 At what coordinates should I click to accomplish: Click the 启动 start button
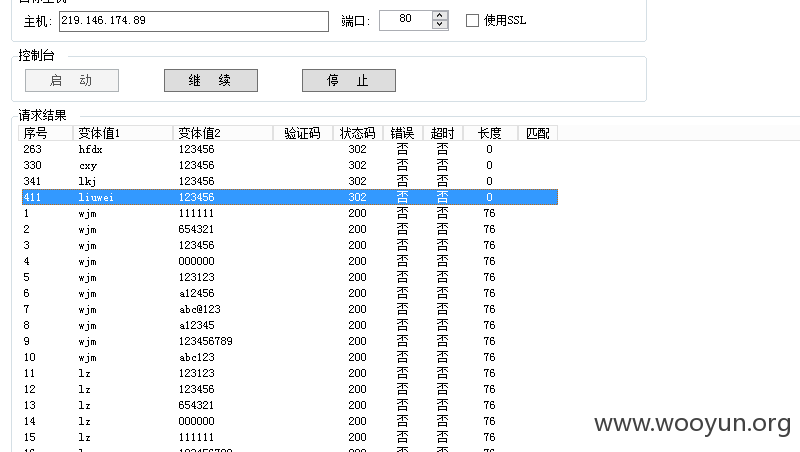click(x=72, y=81)
